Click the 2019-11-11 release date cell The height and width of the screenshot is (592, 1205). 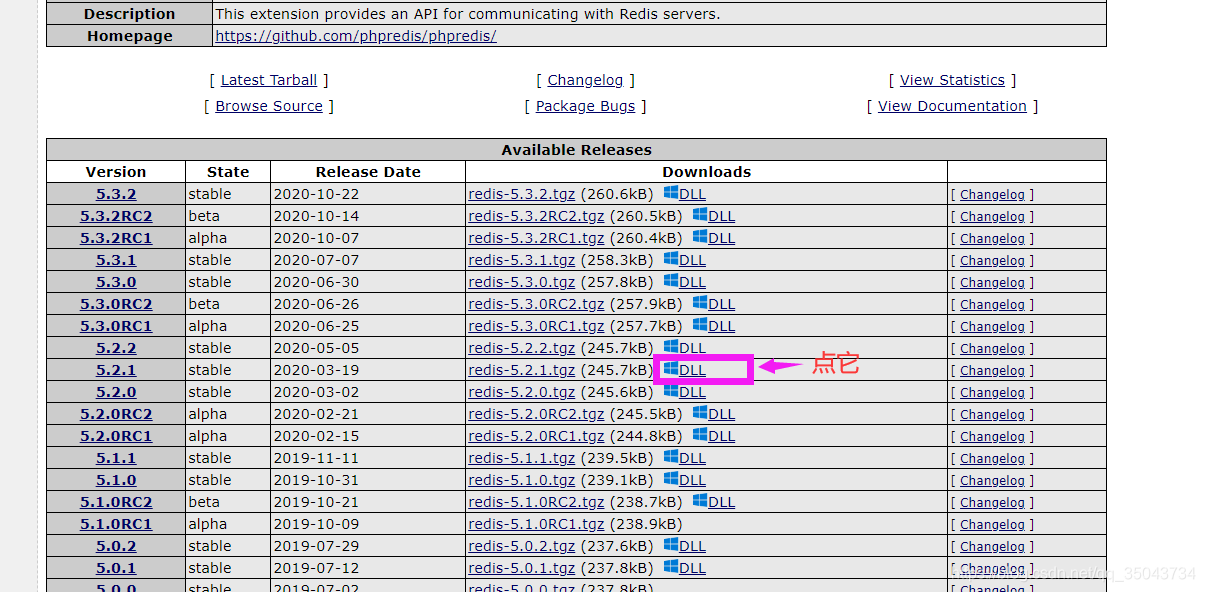368,458
